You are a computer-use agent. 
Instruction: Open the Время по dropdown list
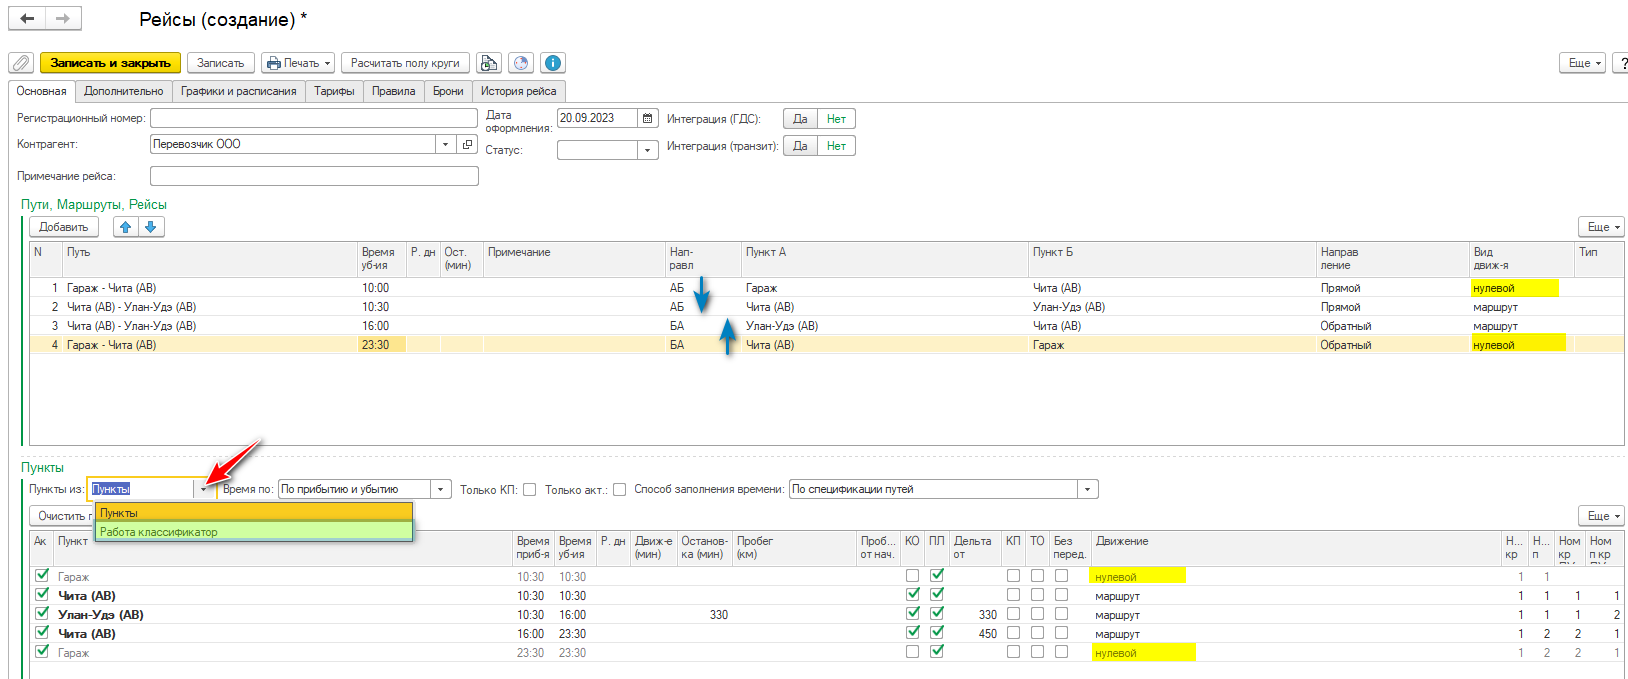[441, 489]
